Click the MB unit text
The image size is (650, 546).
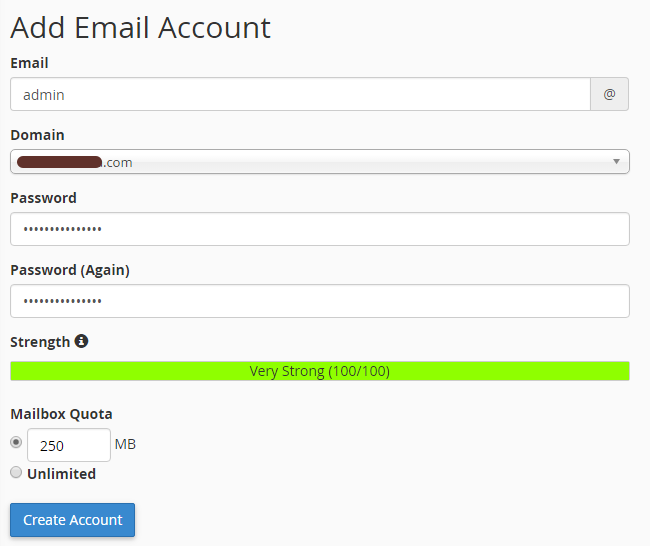click(125, 444)
